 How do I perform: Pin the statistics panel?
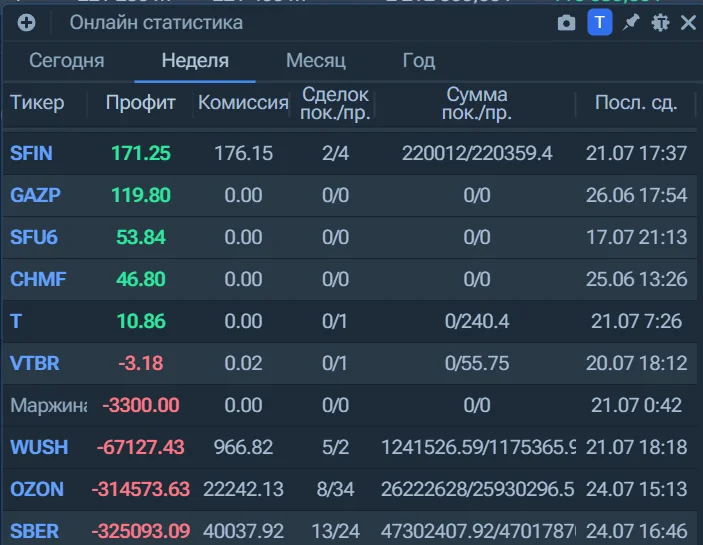pos(631,22)
